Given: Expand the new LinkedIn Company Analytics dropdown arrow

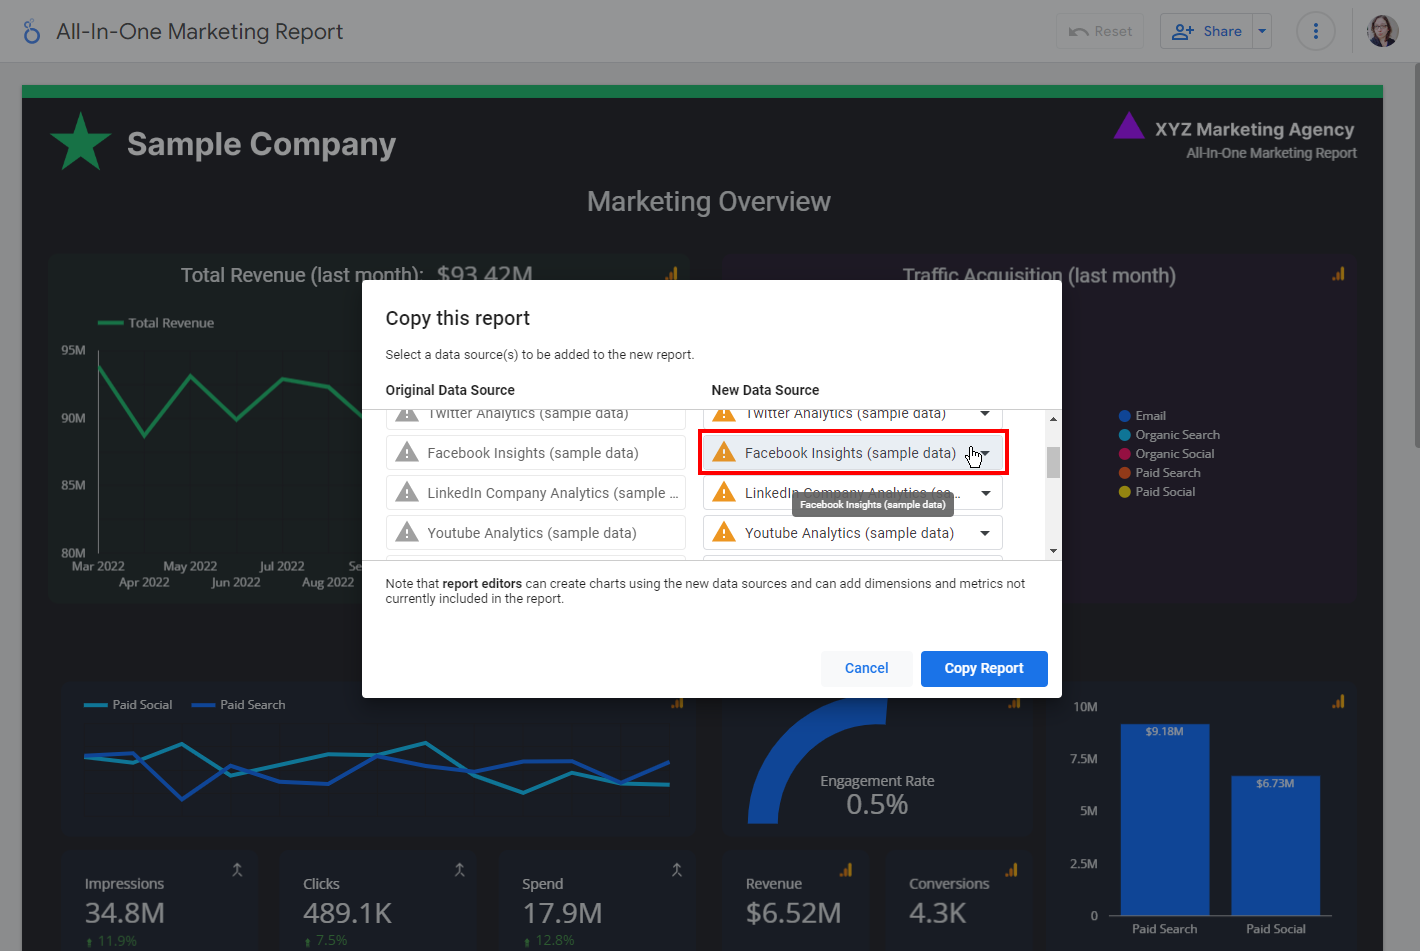Looking at the screenshot, I should [x=985, y=493].
